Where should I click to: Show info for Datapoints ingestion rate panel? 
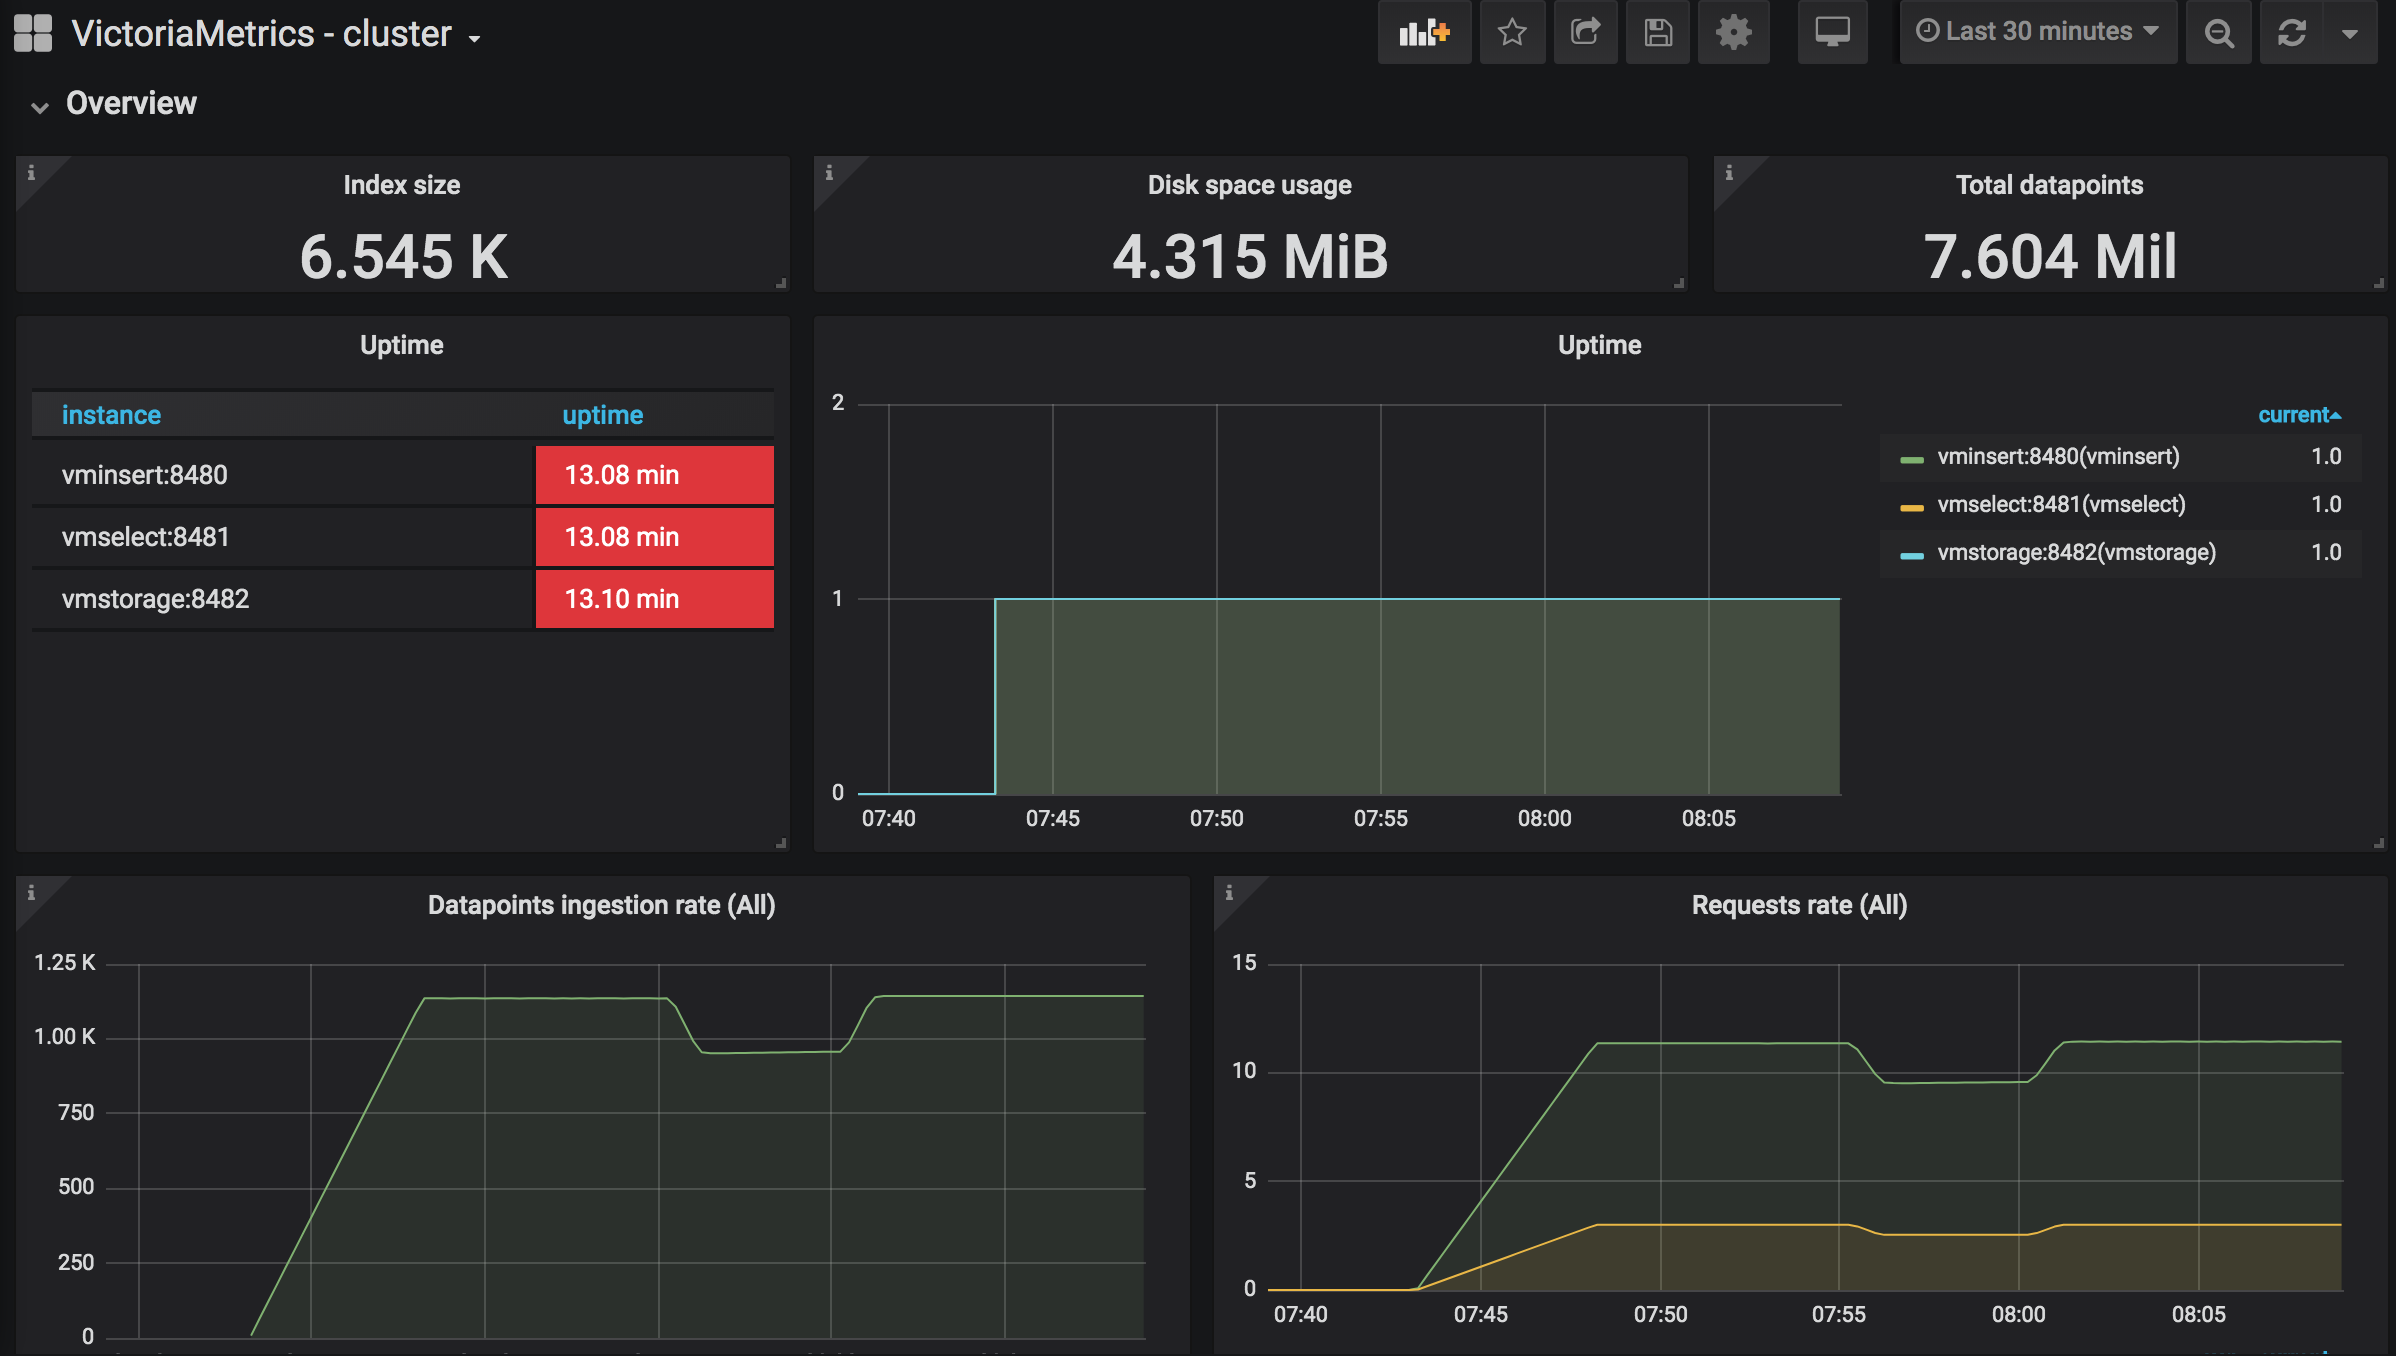tap(31, 892)
